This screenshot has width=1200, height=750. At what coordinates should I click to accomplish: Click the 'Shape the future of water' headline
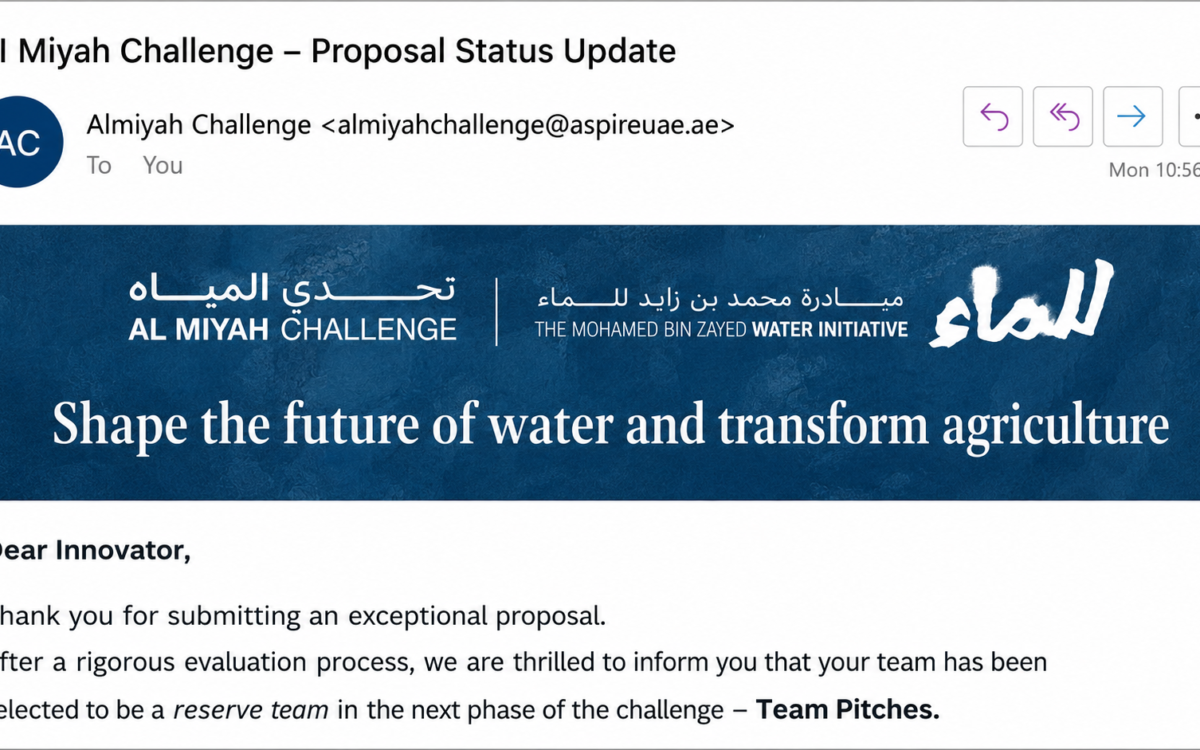(x=610, y=425)
